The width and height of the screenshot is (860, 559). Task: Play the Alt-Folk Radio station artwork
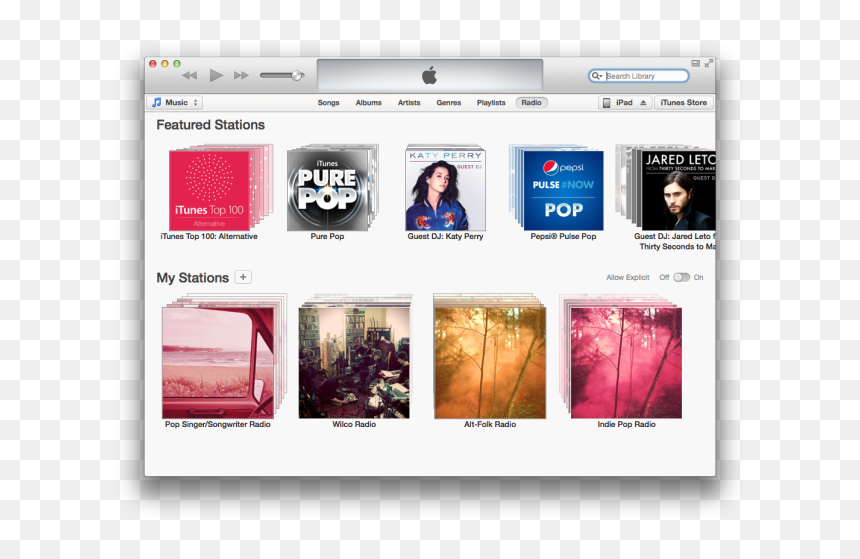coord(490,363)
